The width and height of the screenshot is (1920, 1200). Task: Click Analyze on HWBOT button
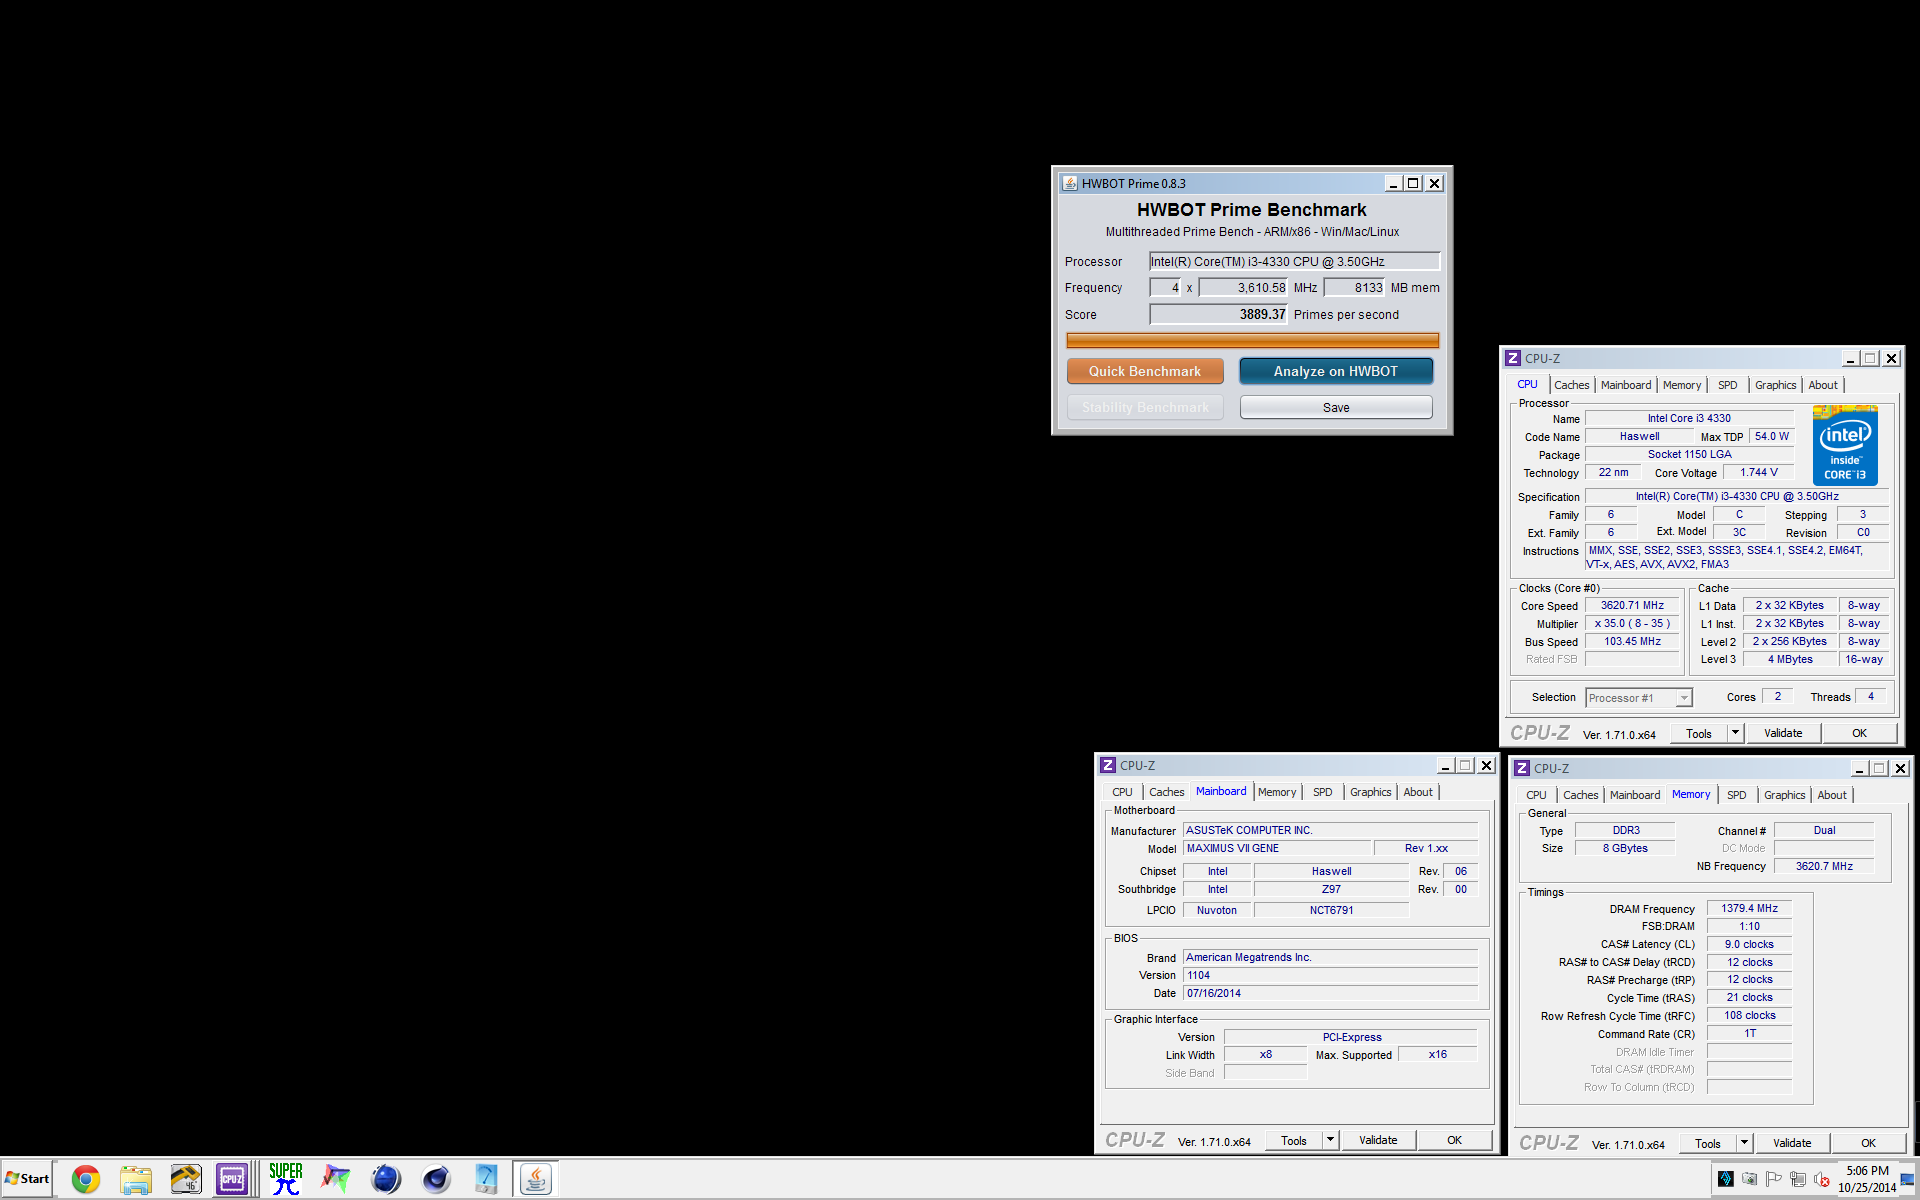click(x=1336, y=371)
